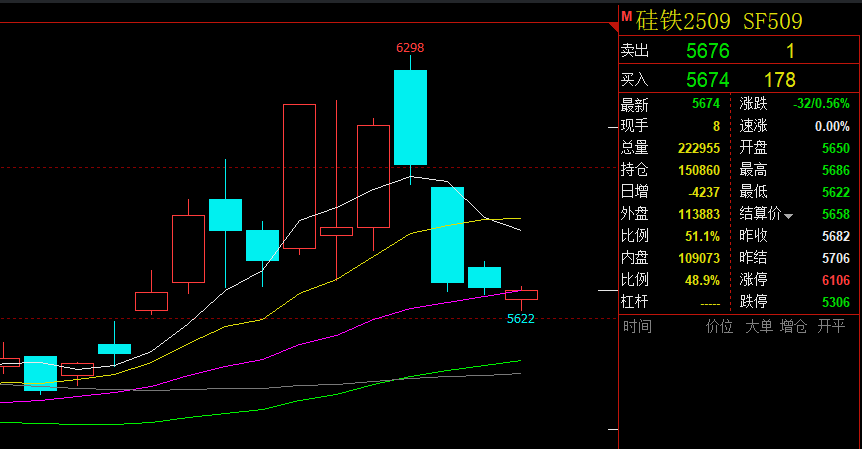862x449 pixels.
Task: Select the tallest cyan candlestick under 6298
Action: point(410,117)
